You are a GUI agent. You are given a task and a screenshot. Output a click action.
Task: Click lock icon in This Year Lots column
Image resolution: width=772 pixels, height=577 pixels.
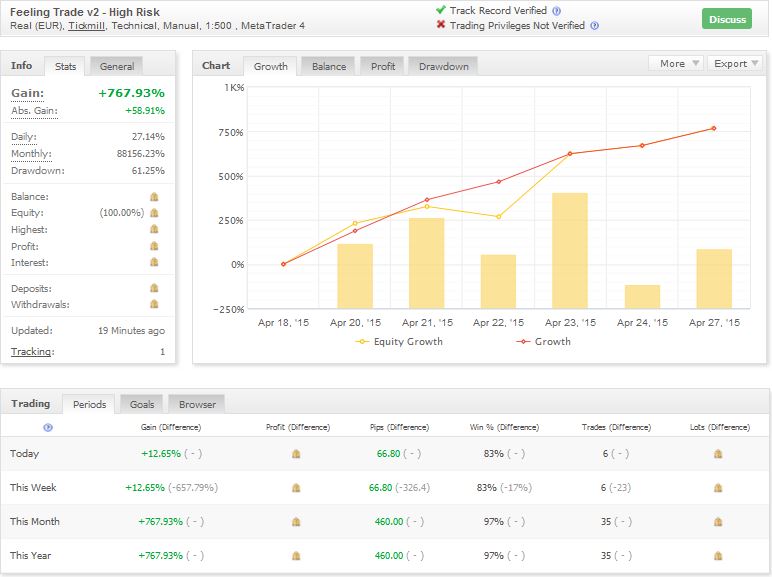[x=719, y=556]
